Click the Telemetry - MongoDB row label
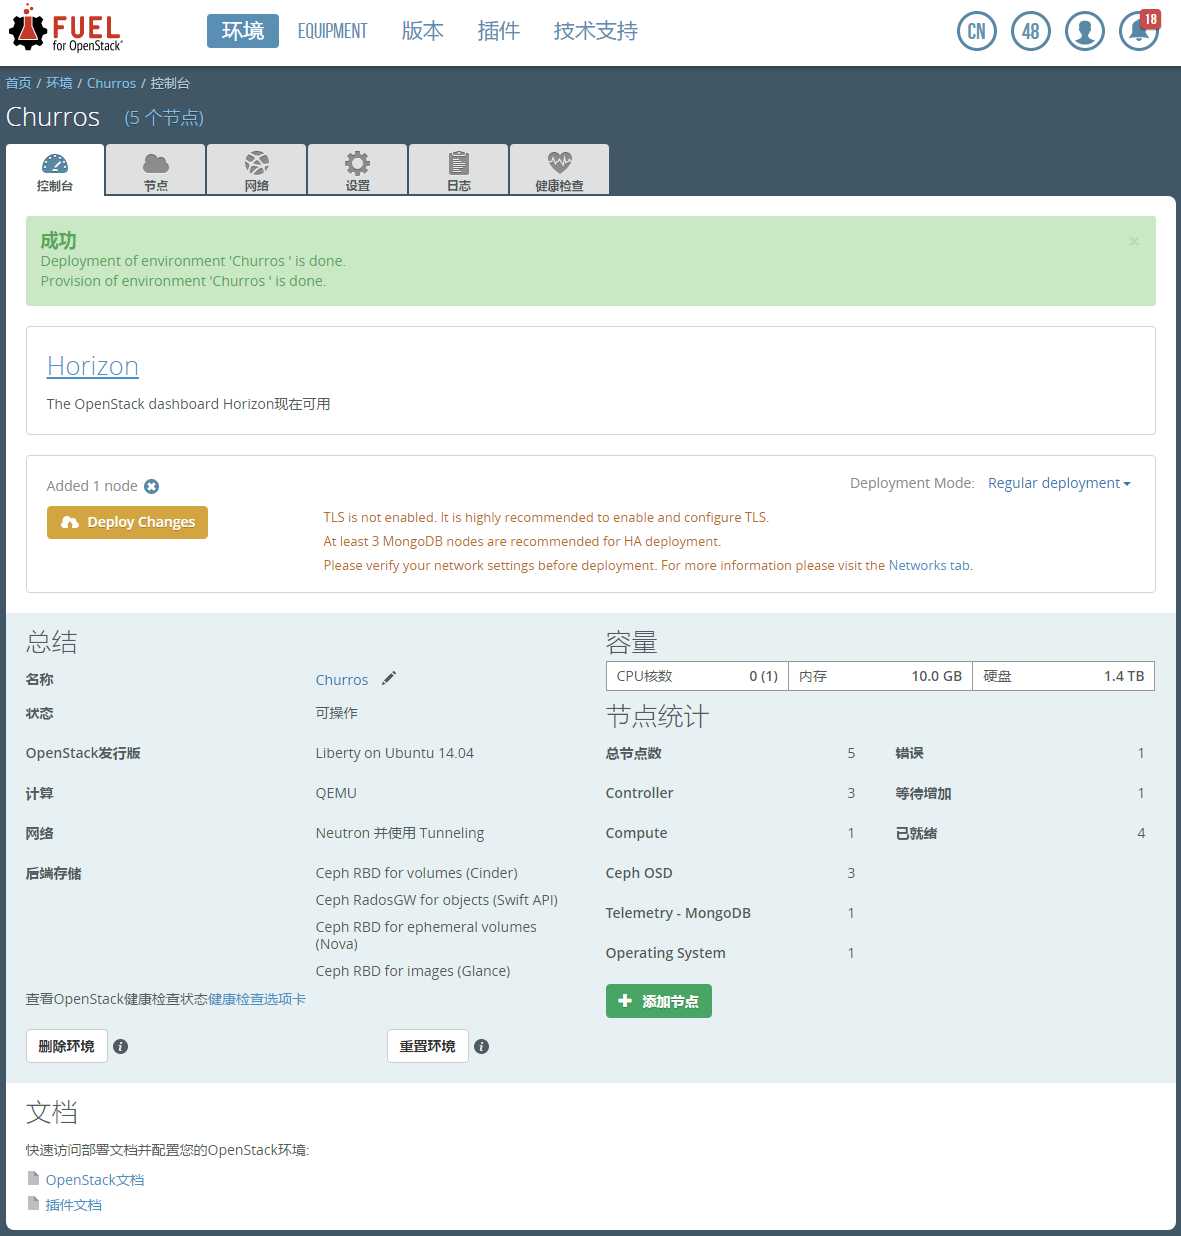1181x1236 pixels. pyautogui.click(x=678, y=913)
